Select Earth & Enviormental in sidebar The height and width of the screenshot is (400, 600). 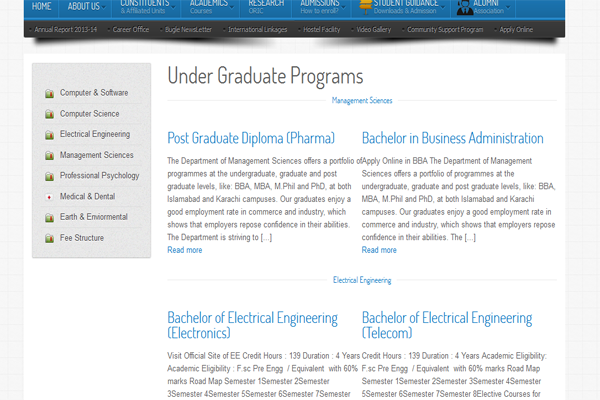[x=94, y=217]
